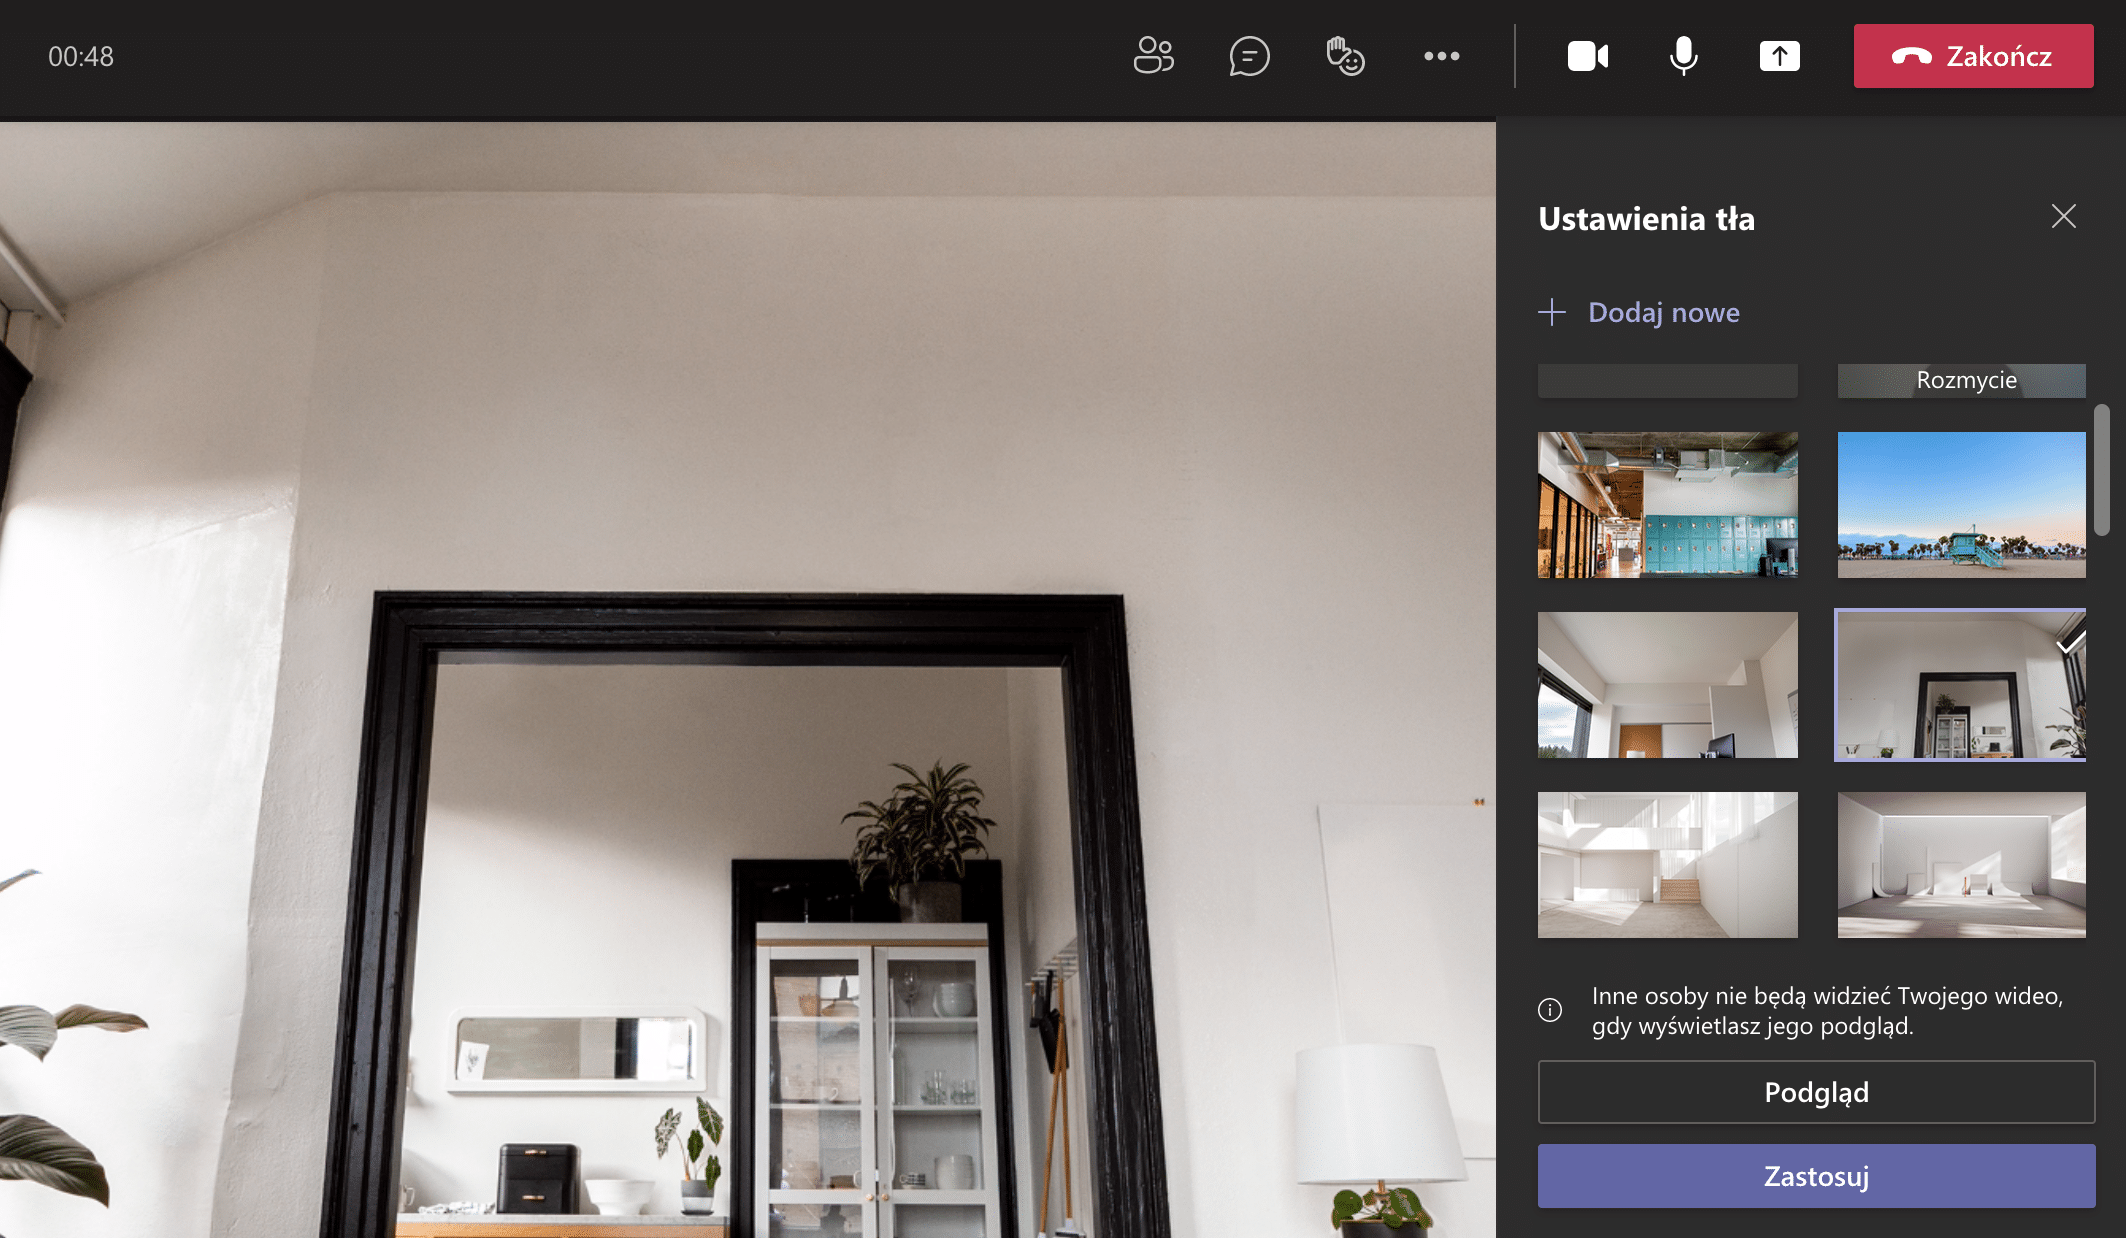Select the checked black mirror frame background
This screenshot has height=1238, width=2126.
[1961, 685]
